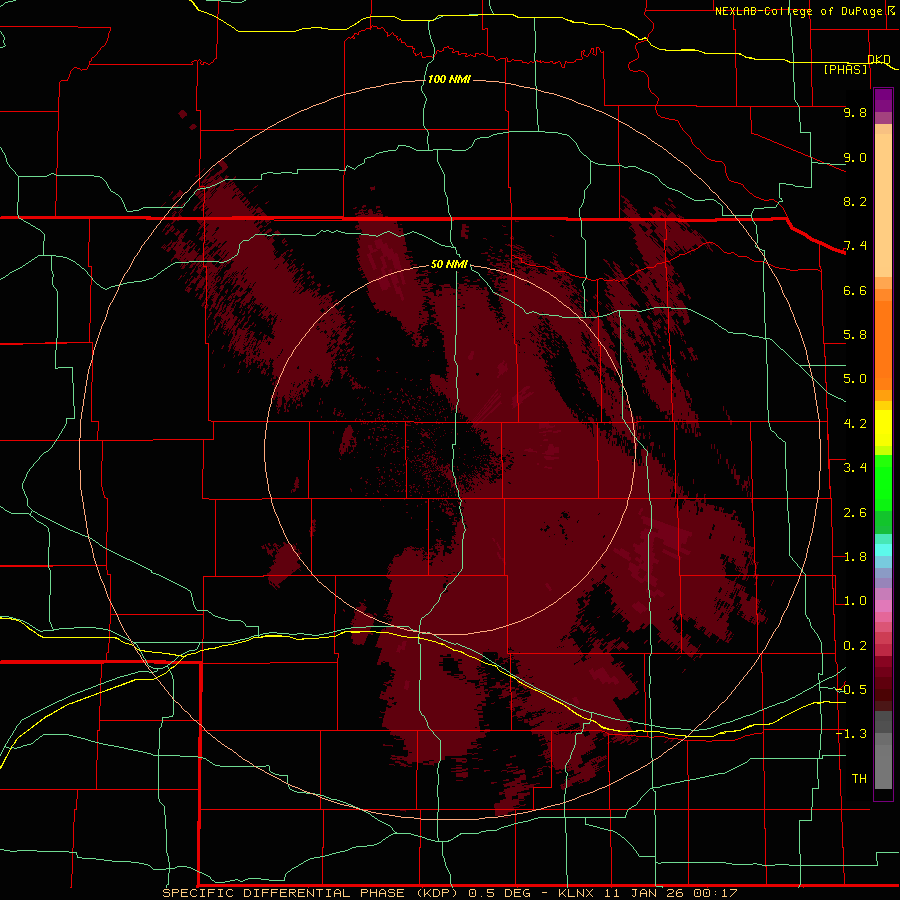Click the 8.2 value on the color scale
The height and width of the screenshot is (900, 900).
click(855, 201)
